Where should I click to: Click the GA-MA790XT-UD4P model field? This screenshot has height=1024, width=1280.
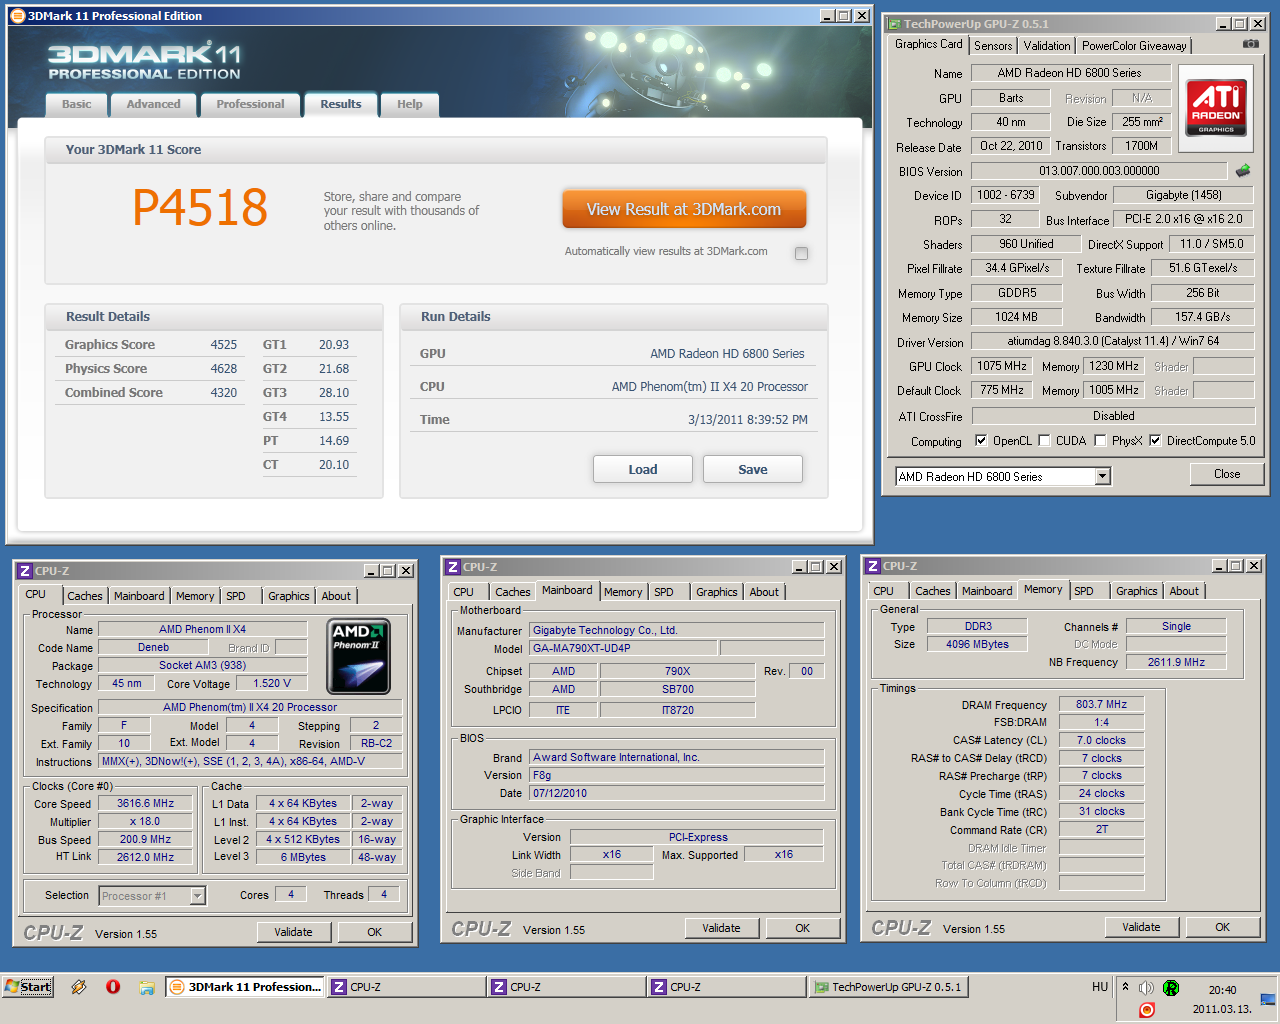tap(624, 648)
